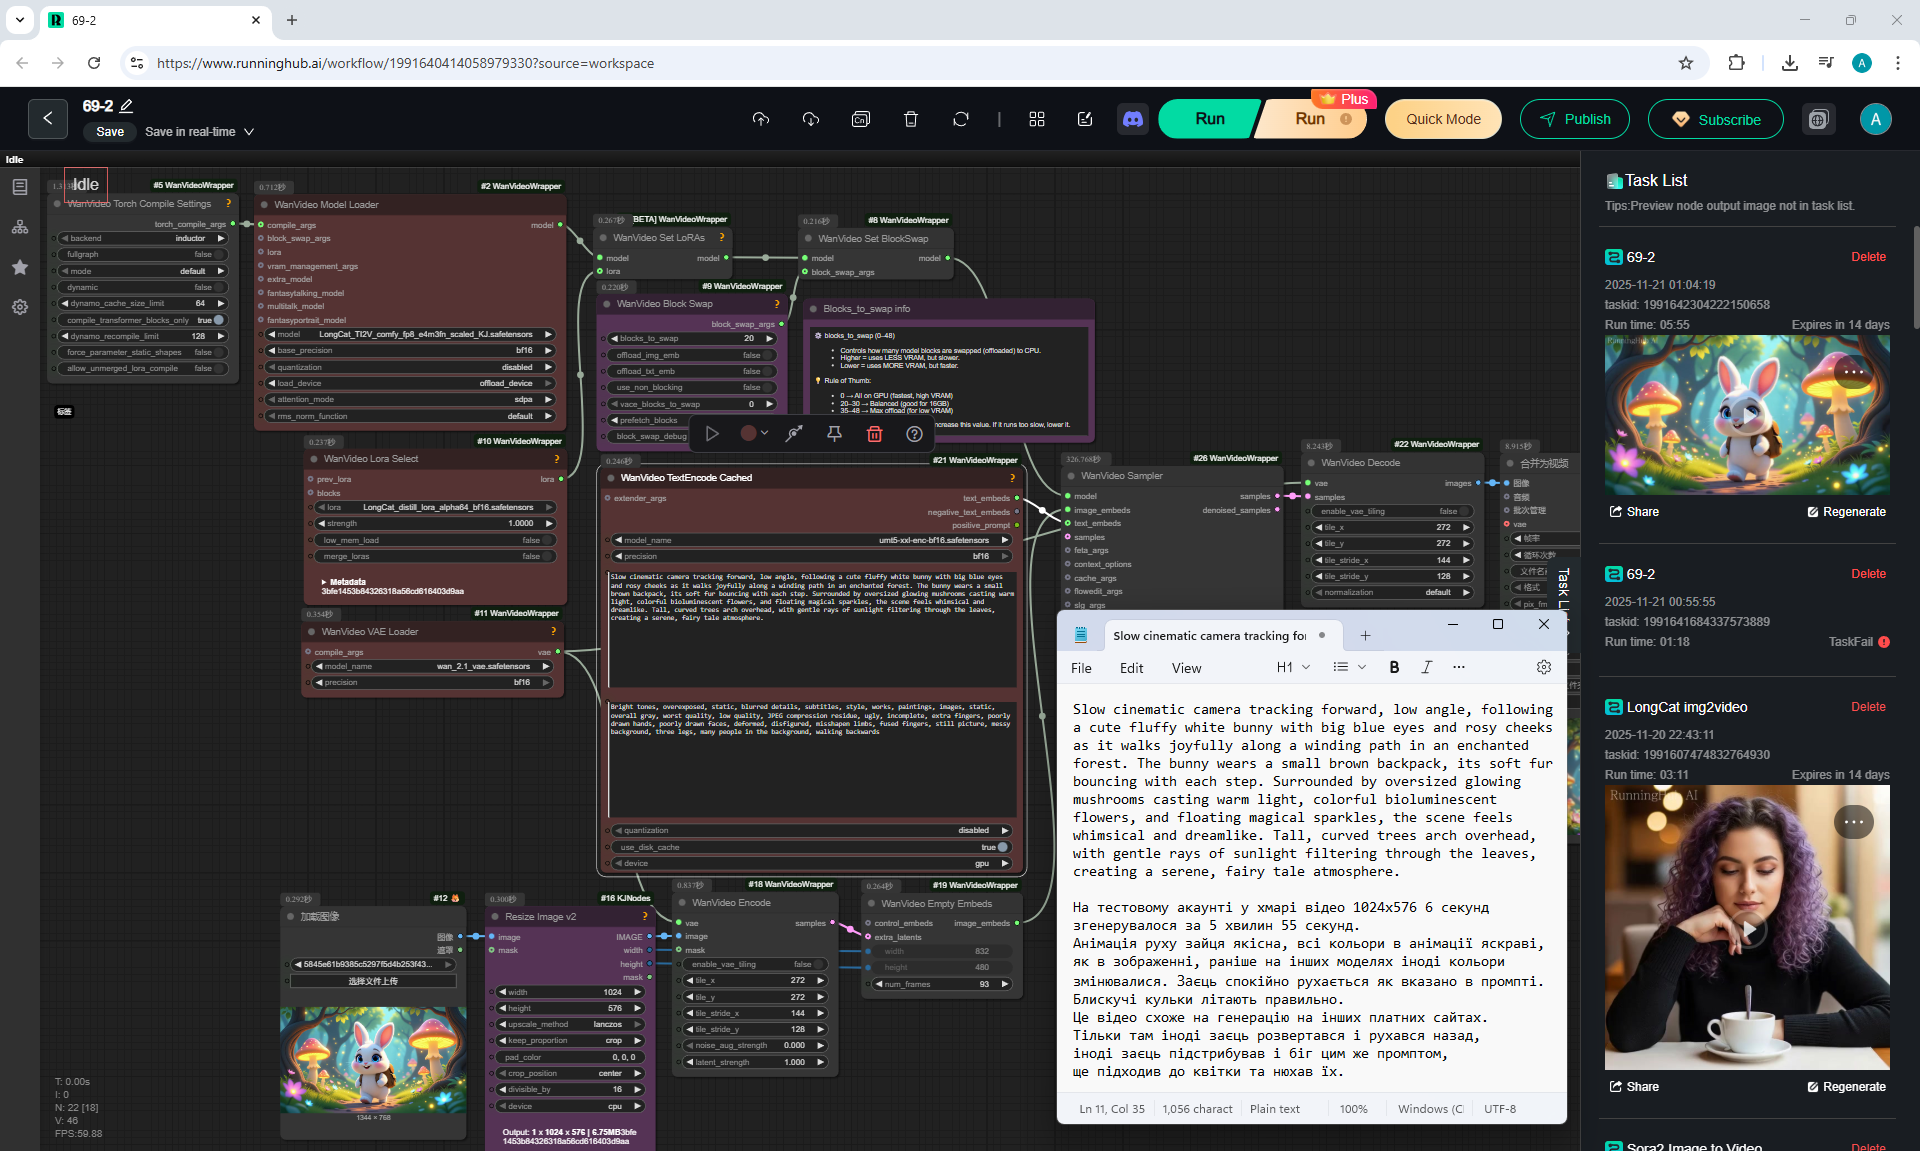1920x1151 pixels.
Task: Click the refresh arrows icon
Action: (960, 119)
